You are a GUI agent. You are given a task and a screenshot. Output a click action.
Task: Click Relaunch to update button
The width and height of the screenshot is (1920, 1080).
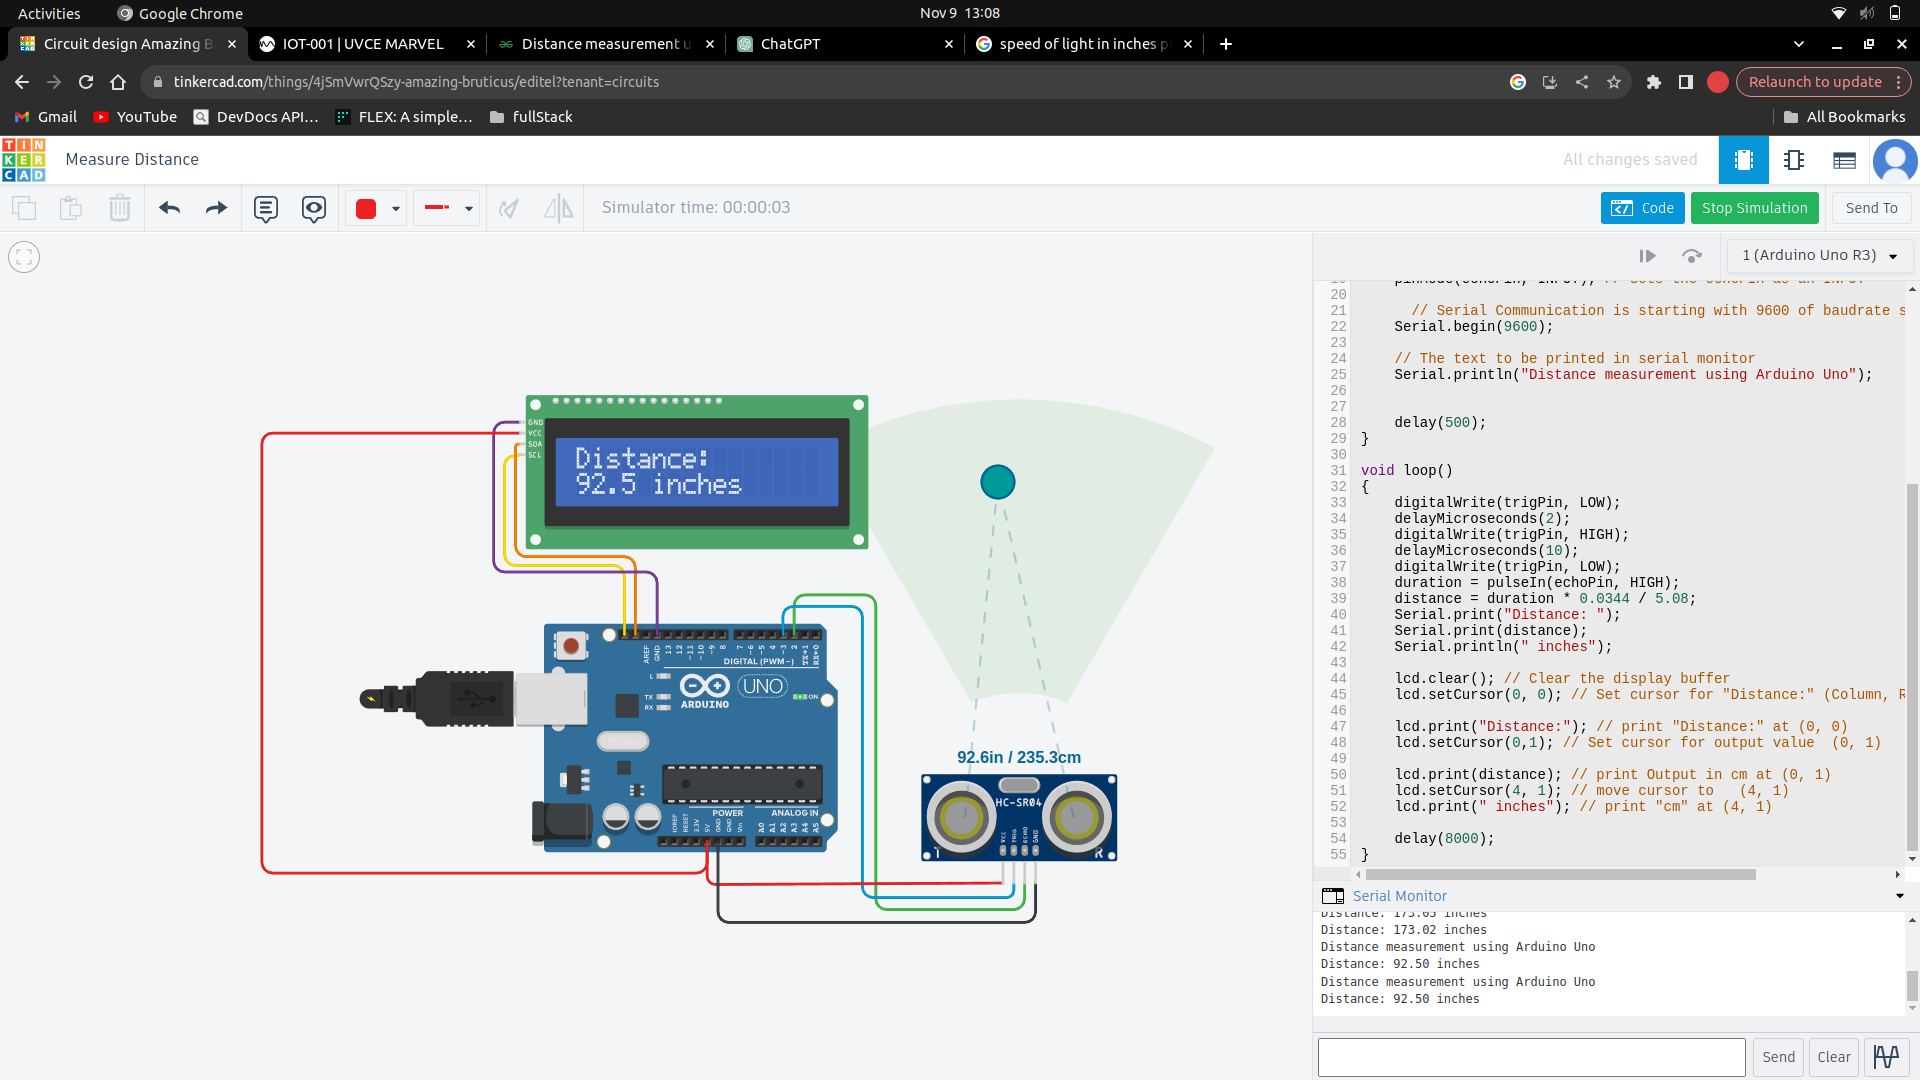pos(1823,82)
